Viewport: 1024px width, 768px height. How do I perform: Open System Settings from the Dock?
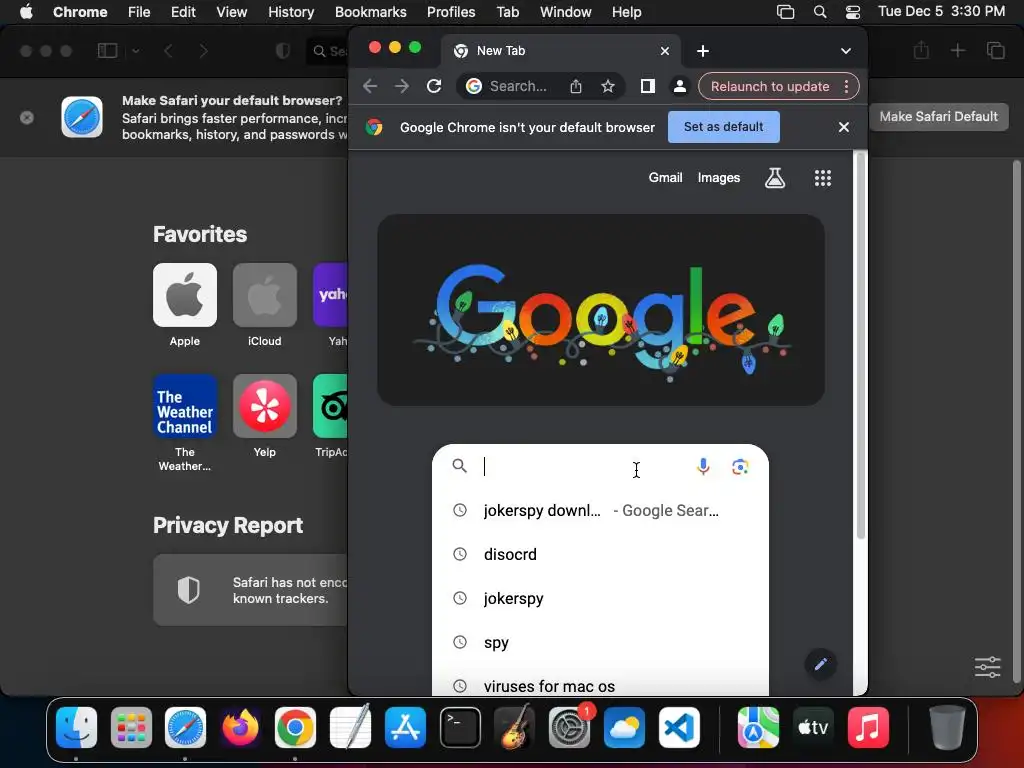569,728
